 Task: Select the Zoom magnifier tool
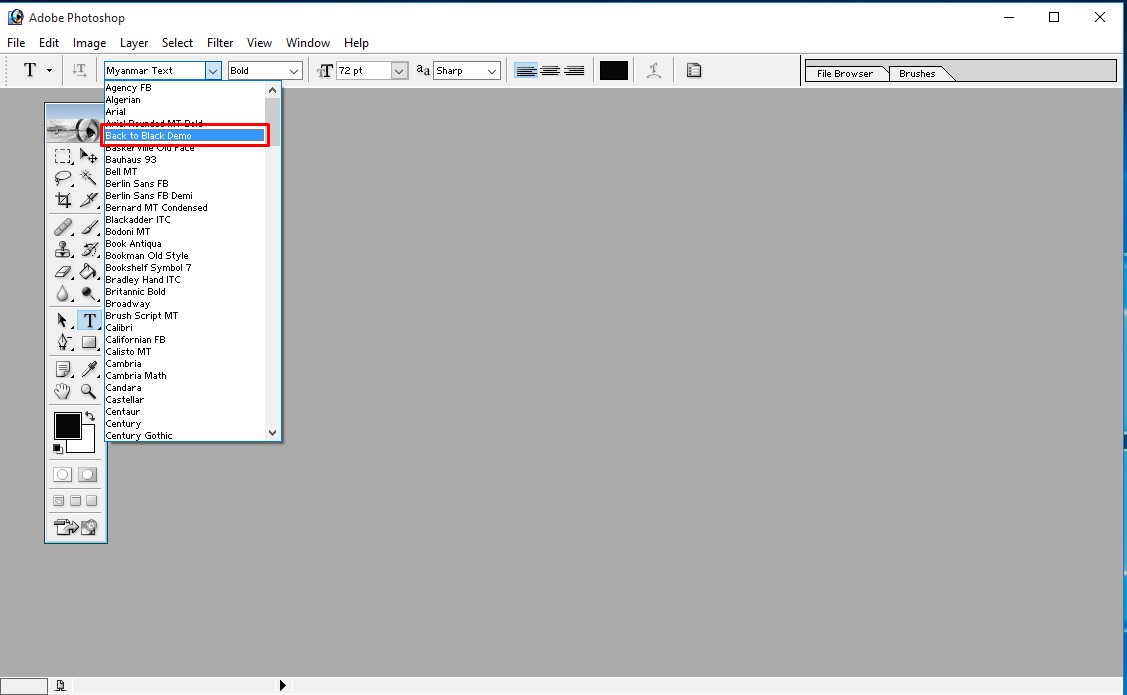tap(88, 391)
